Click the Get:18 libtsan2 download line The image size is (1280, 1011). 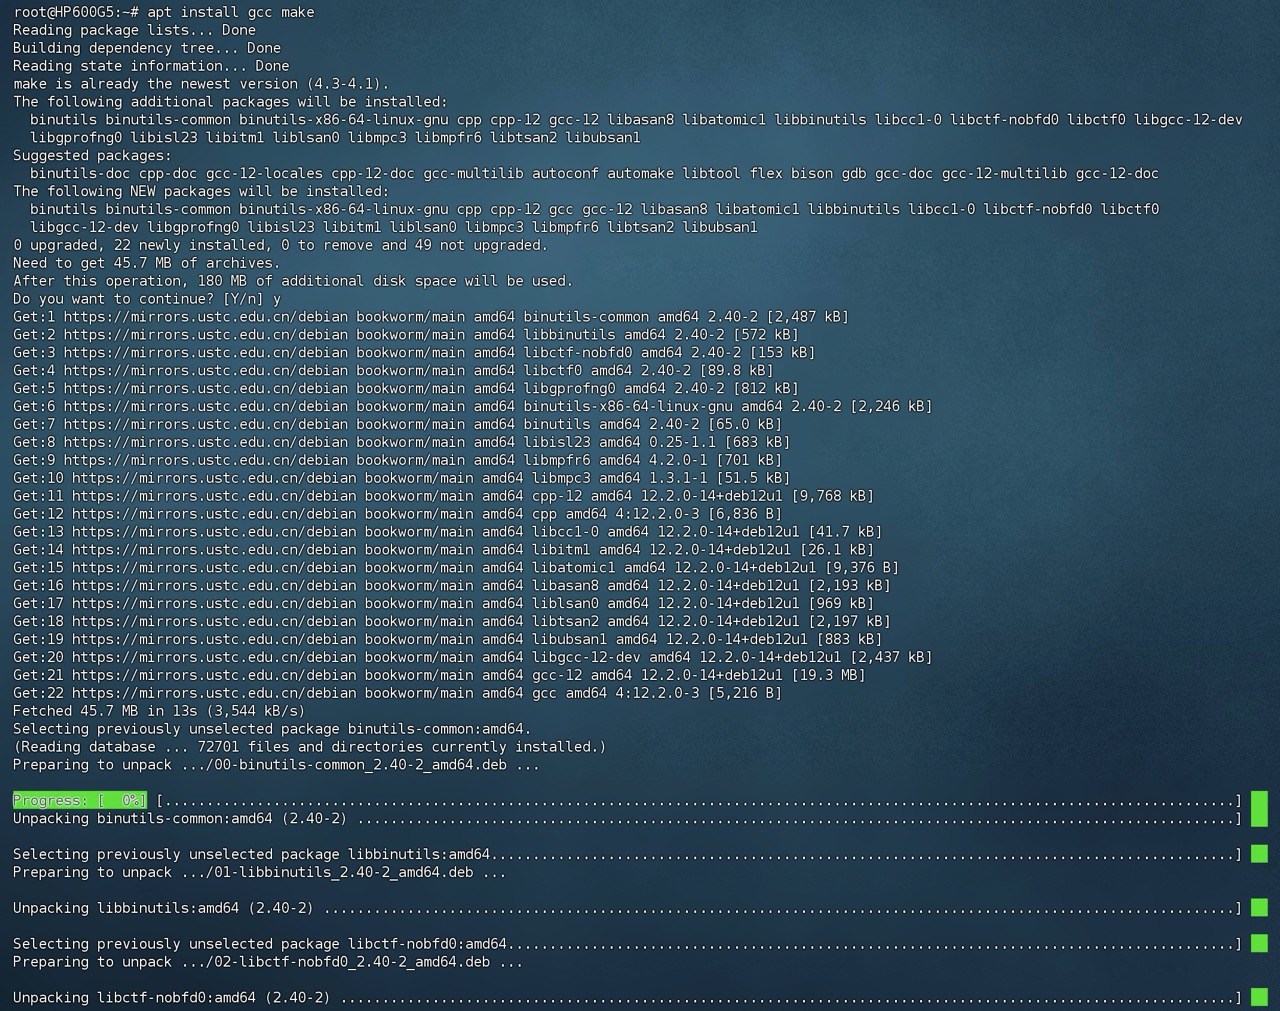tap(452, 621)
